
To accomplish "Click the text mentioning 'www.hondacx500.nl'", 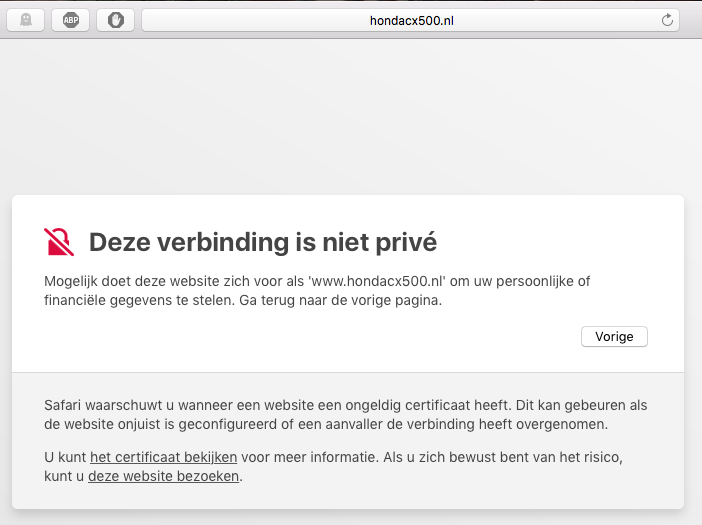I will 317,290.
